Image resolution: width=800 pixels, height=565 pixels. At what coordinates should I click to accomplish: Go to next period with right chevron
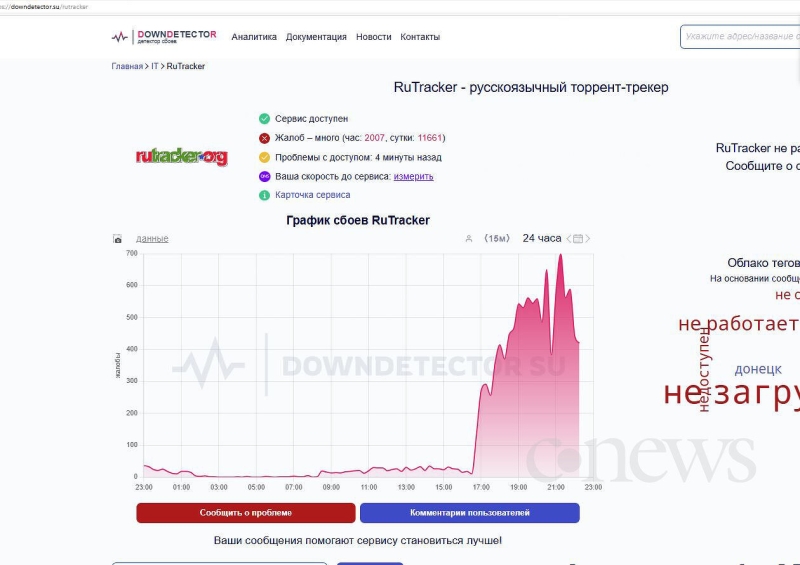(x=587, y=238)
